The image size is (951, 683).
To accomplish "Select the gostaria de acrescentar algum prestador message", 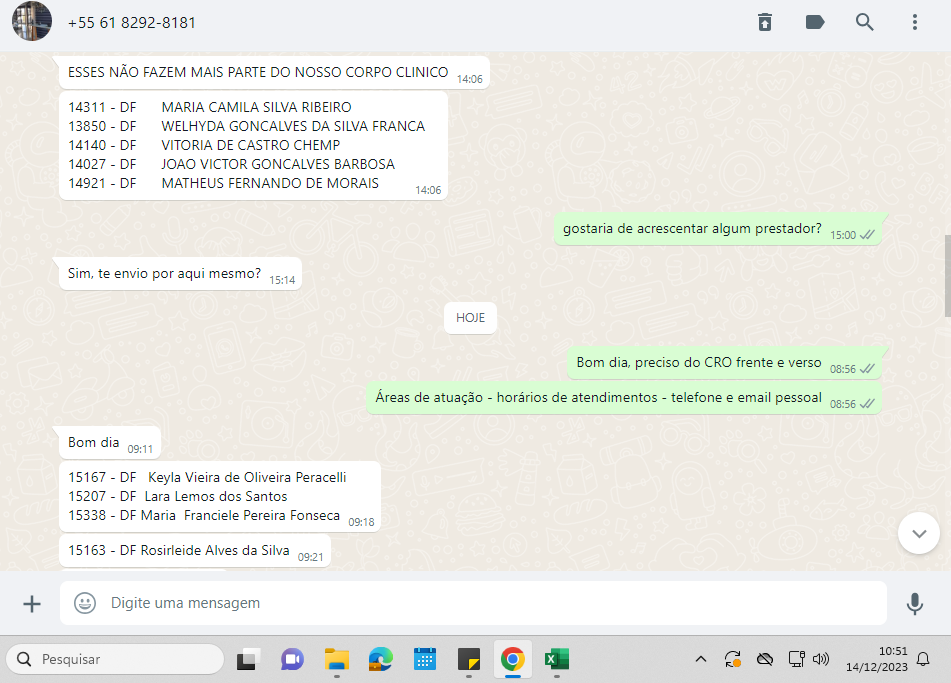I will tap(717, 229).
